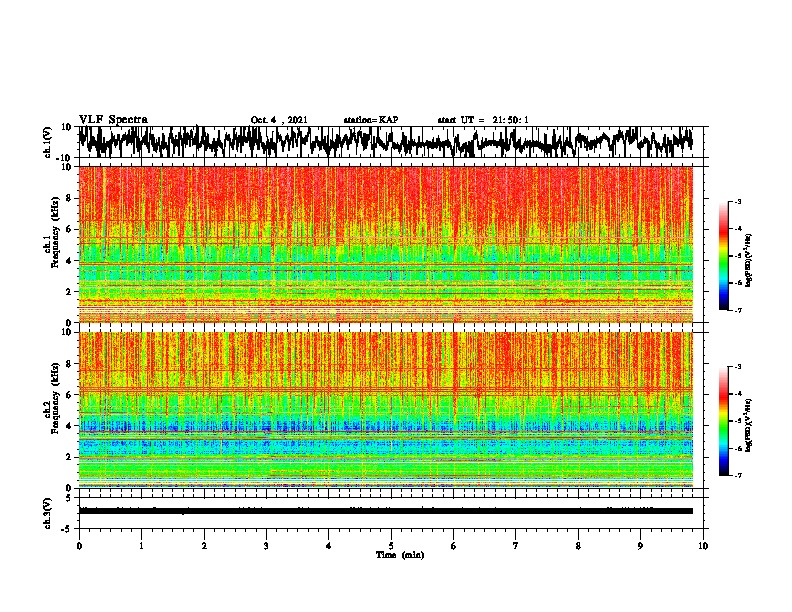Click the ch.3 black signal band

[385, 511]
